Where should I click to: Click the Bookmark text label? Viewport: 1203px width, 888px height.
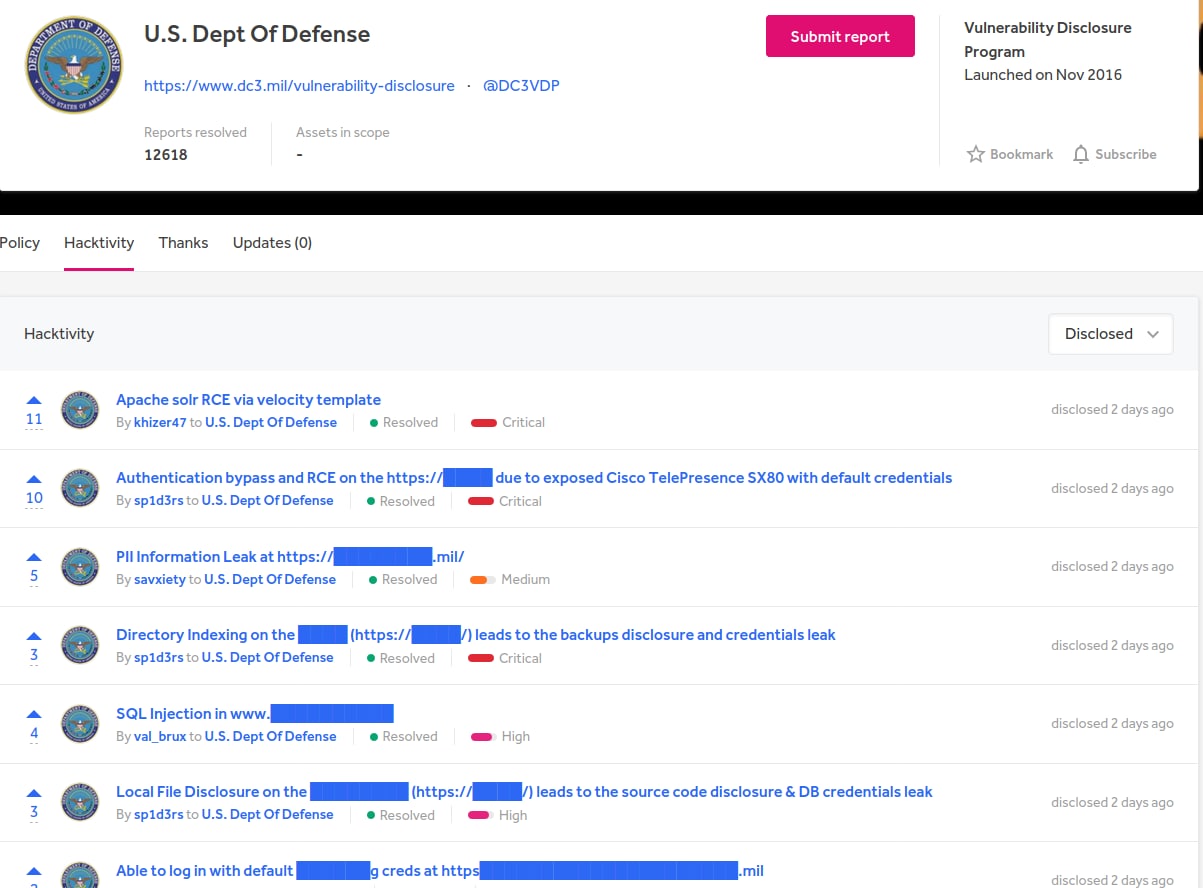click(x=1021, y=155)
